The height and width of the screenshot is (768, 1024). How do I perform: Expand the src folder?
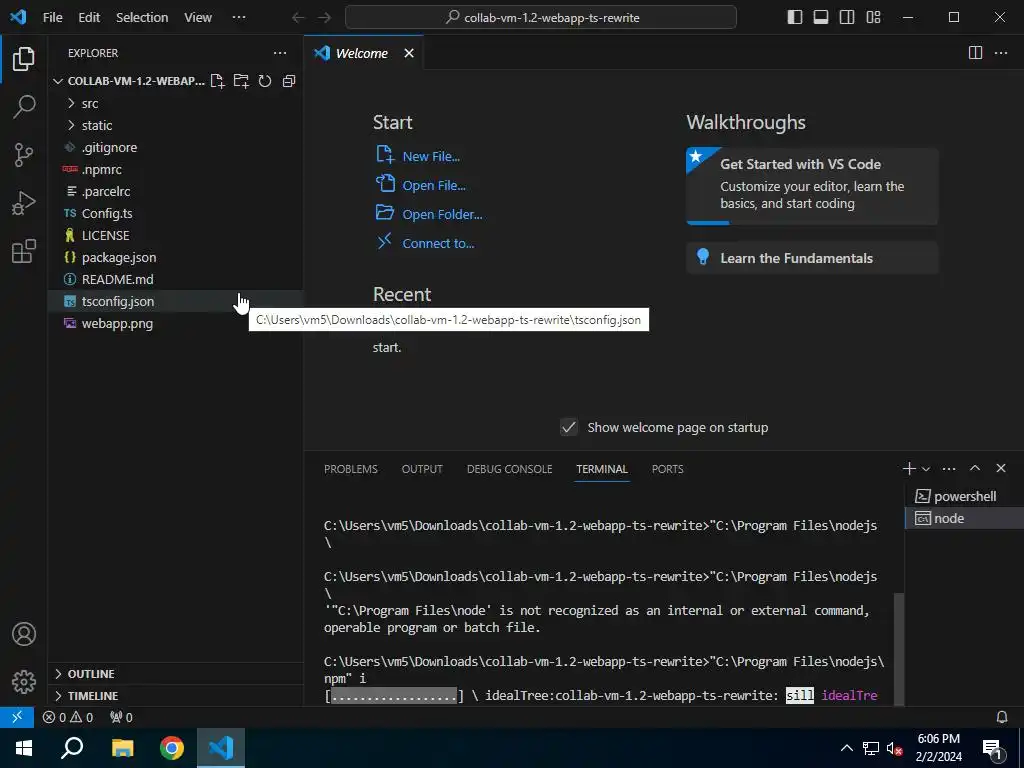(175, 103)
